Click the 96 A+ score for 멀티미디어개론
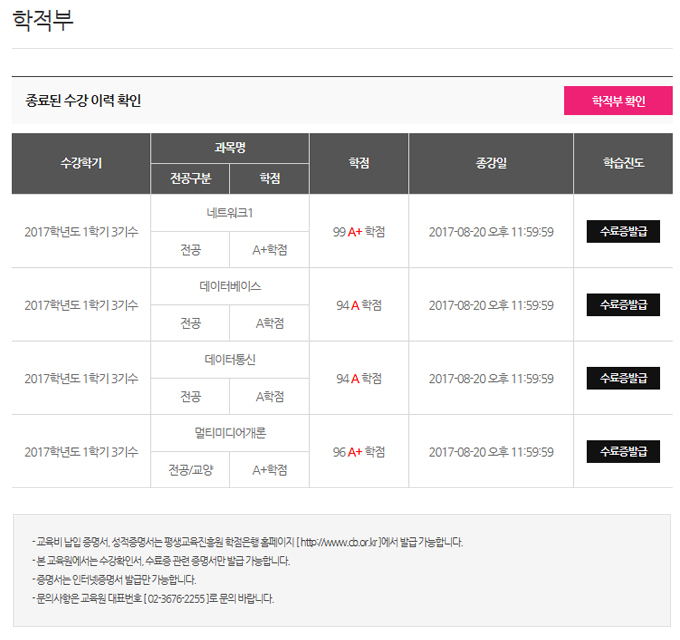 (x=359, y=452)
